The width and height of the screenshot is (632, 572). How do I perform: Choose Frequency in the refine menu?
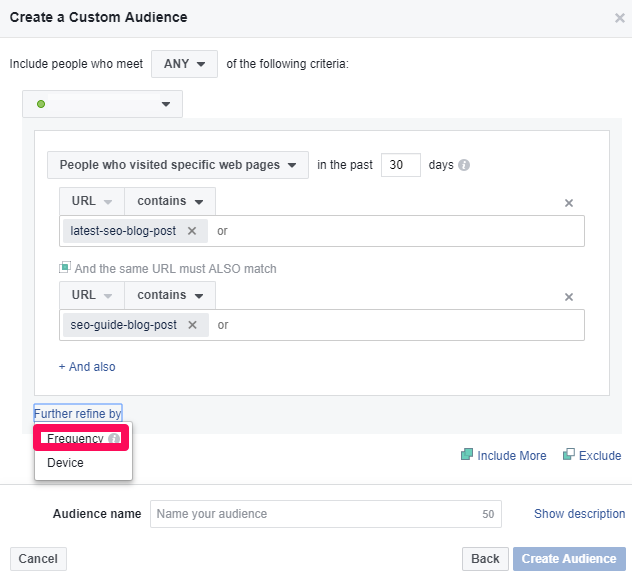tap(75, 439)
